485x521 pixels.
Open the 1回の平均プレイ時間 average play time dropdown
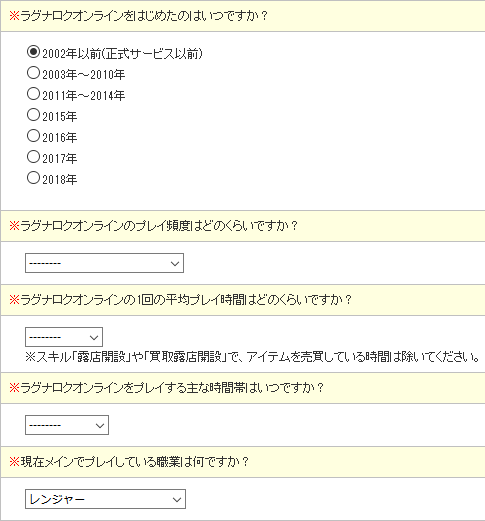[64, 337]
